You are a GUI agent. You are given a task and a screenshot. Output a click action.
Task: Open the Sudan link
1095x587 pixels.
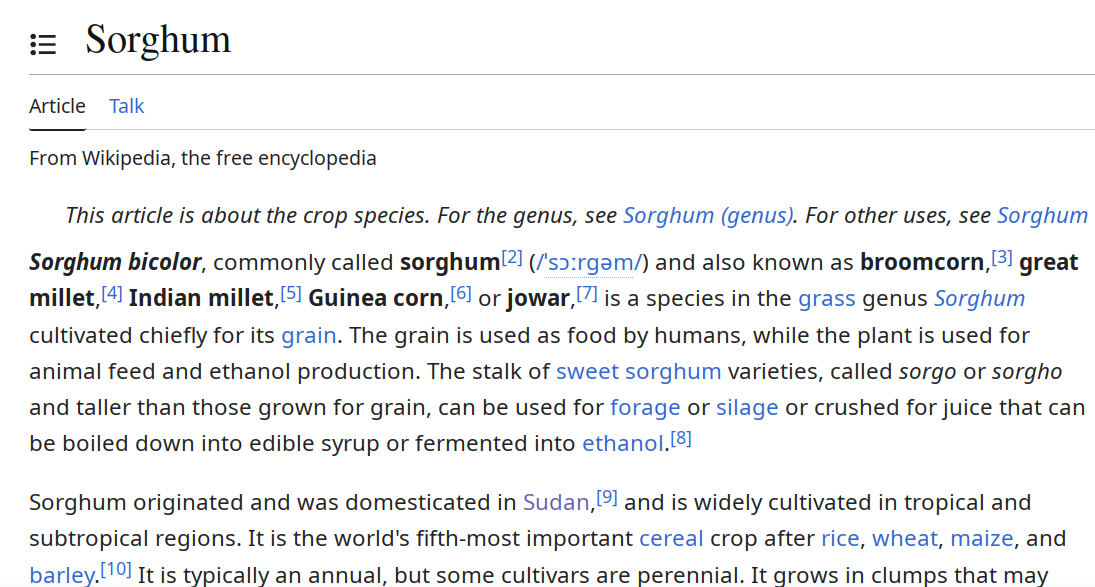click(x=558, y=502)
